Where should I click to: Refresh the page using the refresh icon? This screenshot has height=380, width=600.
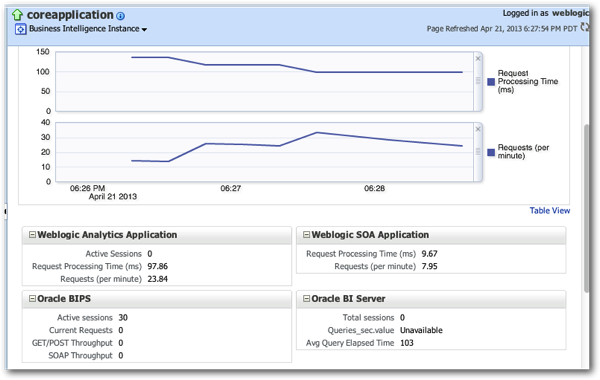pyautogui.click(x=584, y=27)
